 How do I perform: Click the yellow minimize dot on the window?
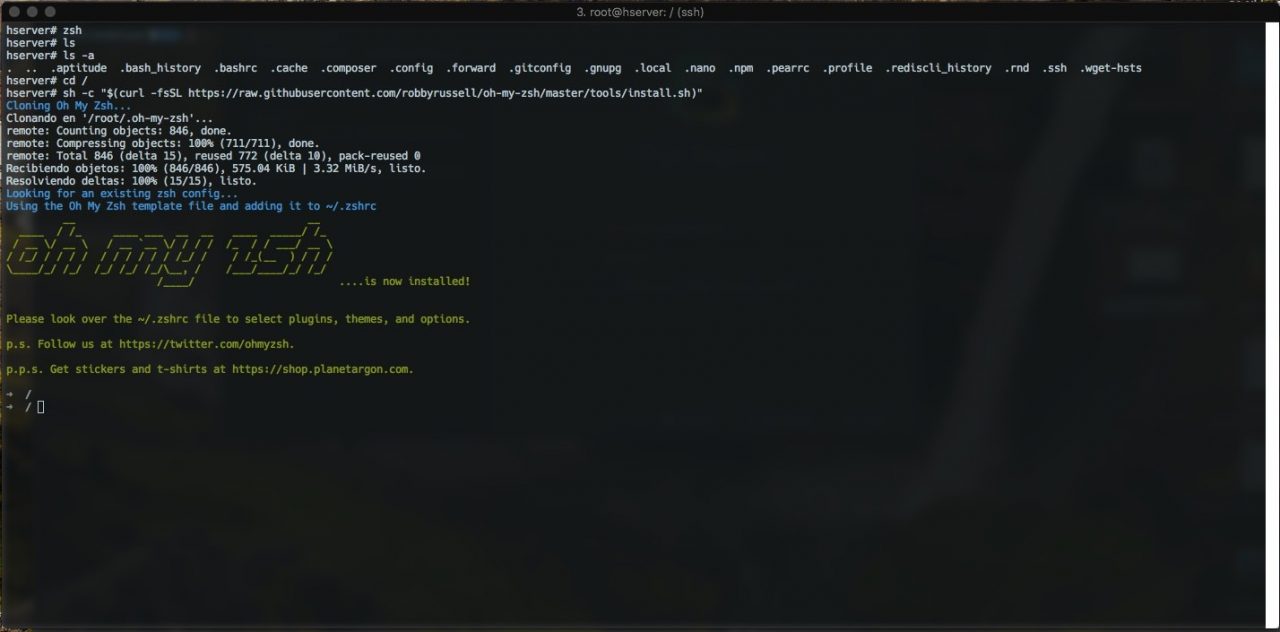pyautogui.click(x=31, y=12)
